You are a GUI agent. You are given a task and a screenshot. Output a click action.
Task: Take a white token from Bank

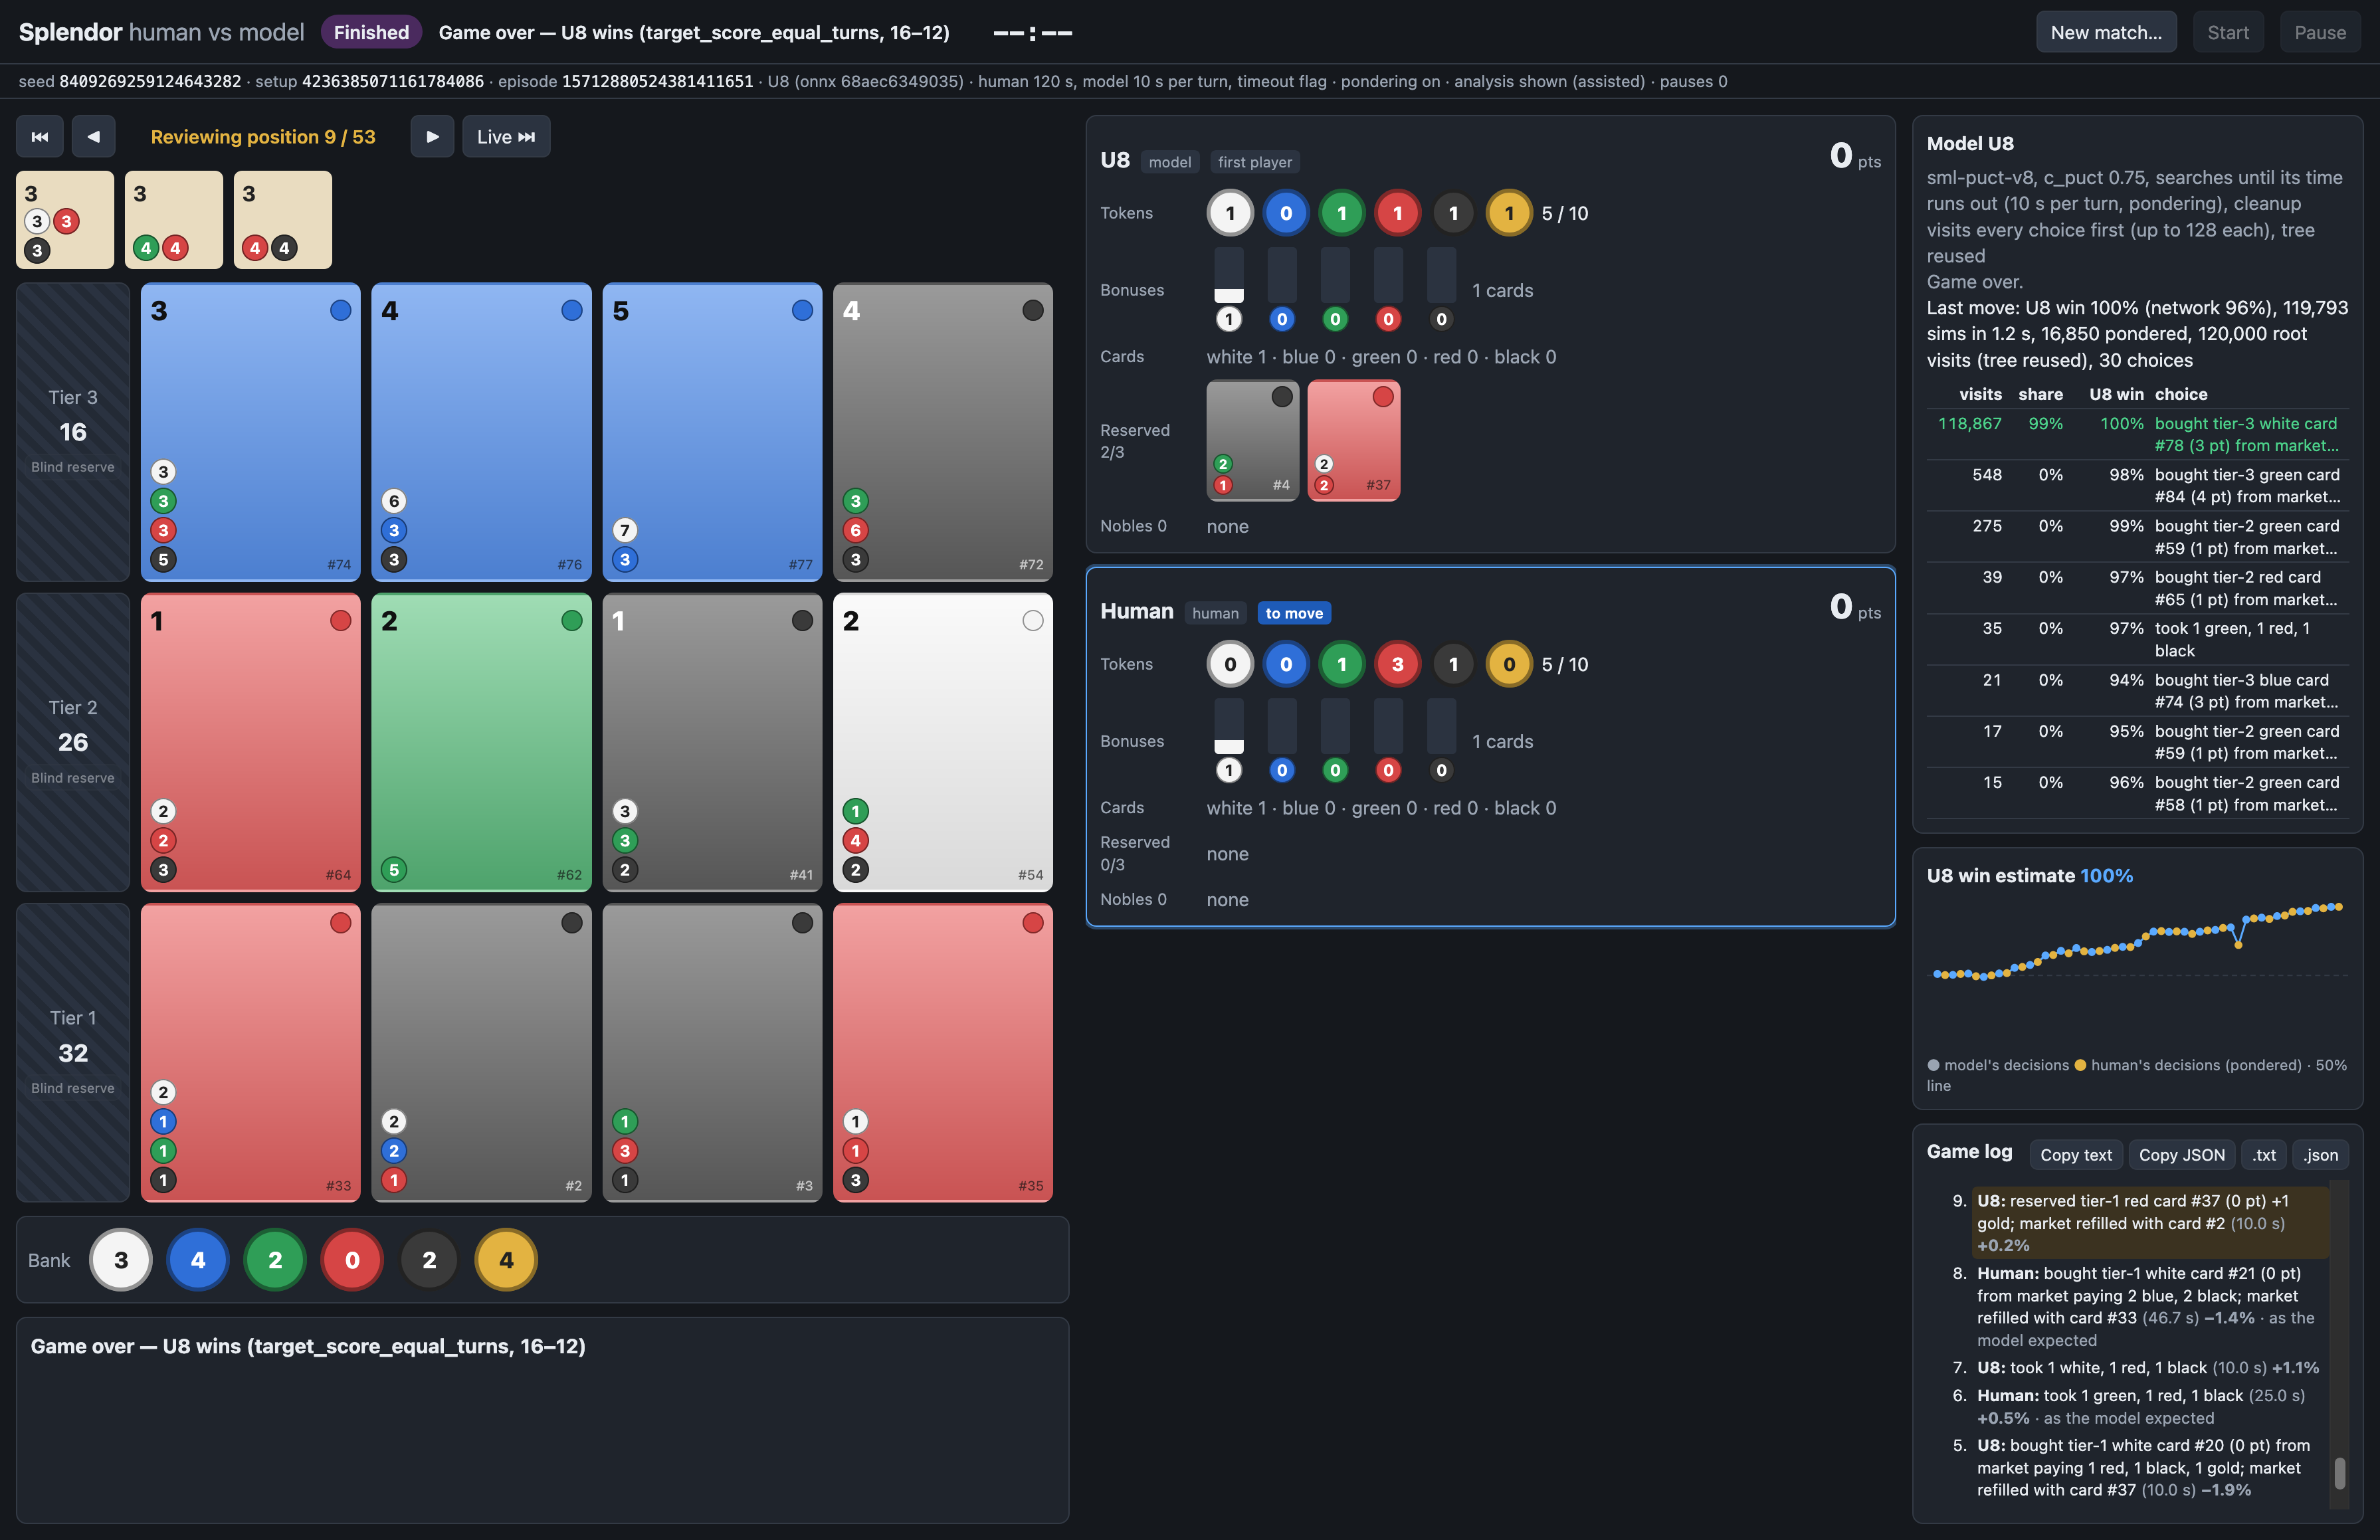(x=121, y=1260)
